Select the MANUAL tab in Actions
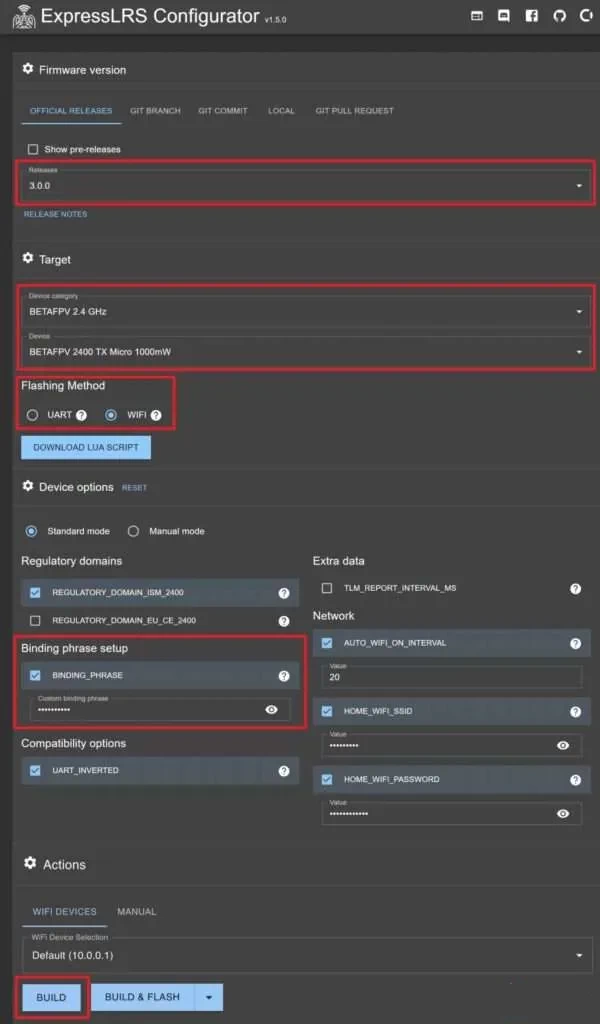This screenshot has height=1024, width=600. (136, 912)
